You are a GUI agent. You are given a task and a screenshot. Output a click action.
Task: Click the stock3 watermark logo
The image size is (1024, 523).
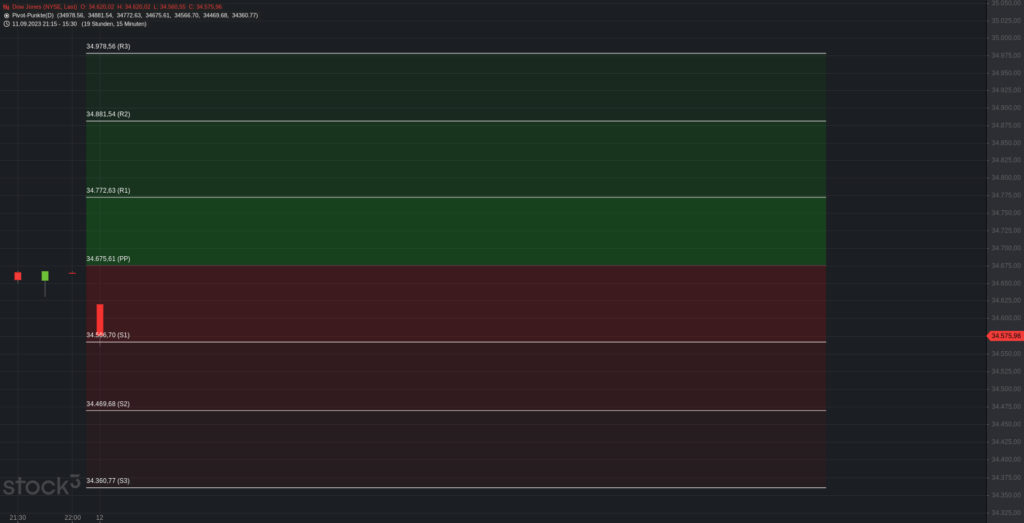(x=42, y=485)
